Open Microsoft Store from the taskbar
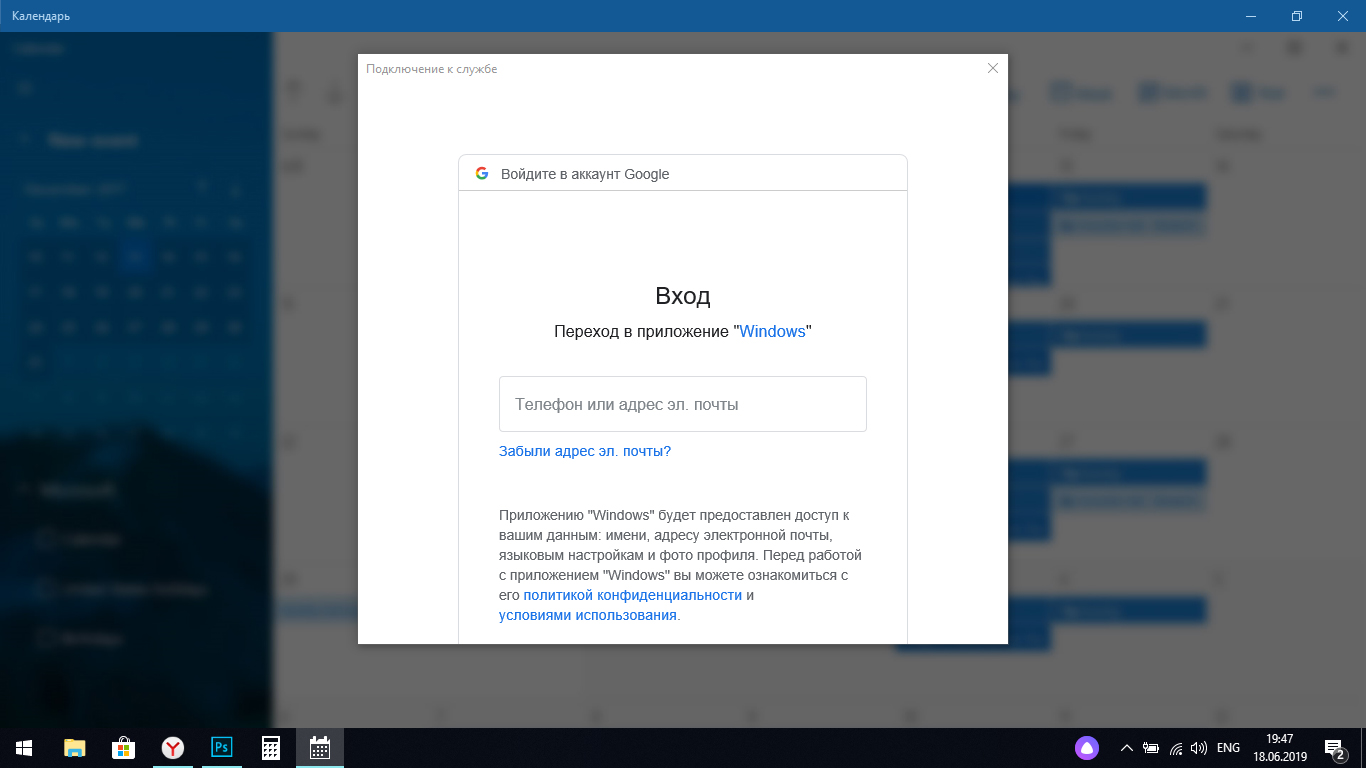Screen dimensions: 1366x768 (x=124, y=748)
